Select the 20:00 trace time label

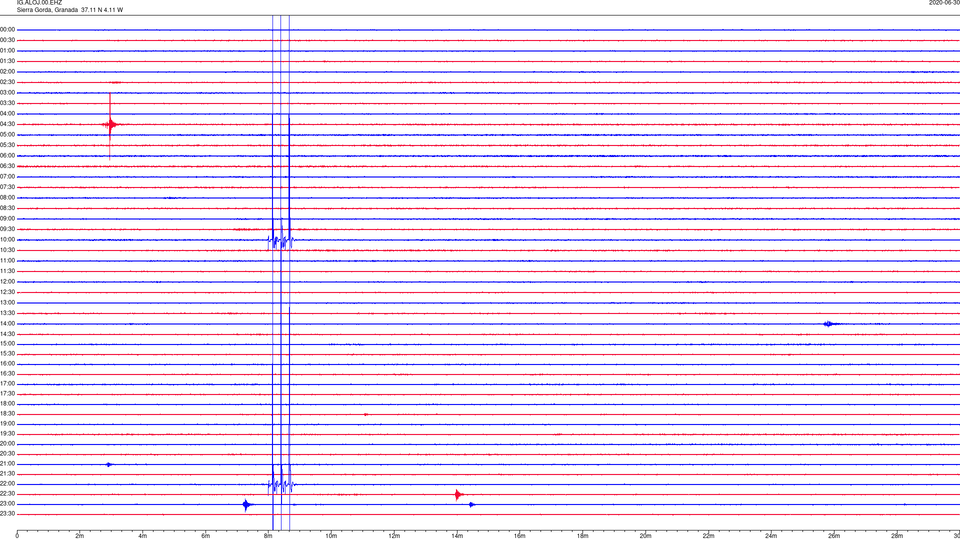8,444
